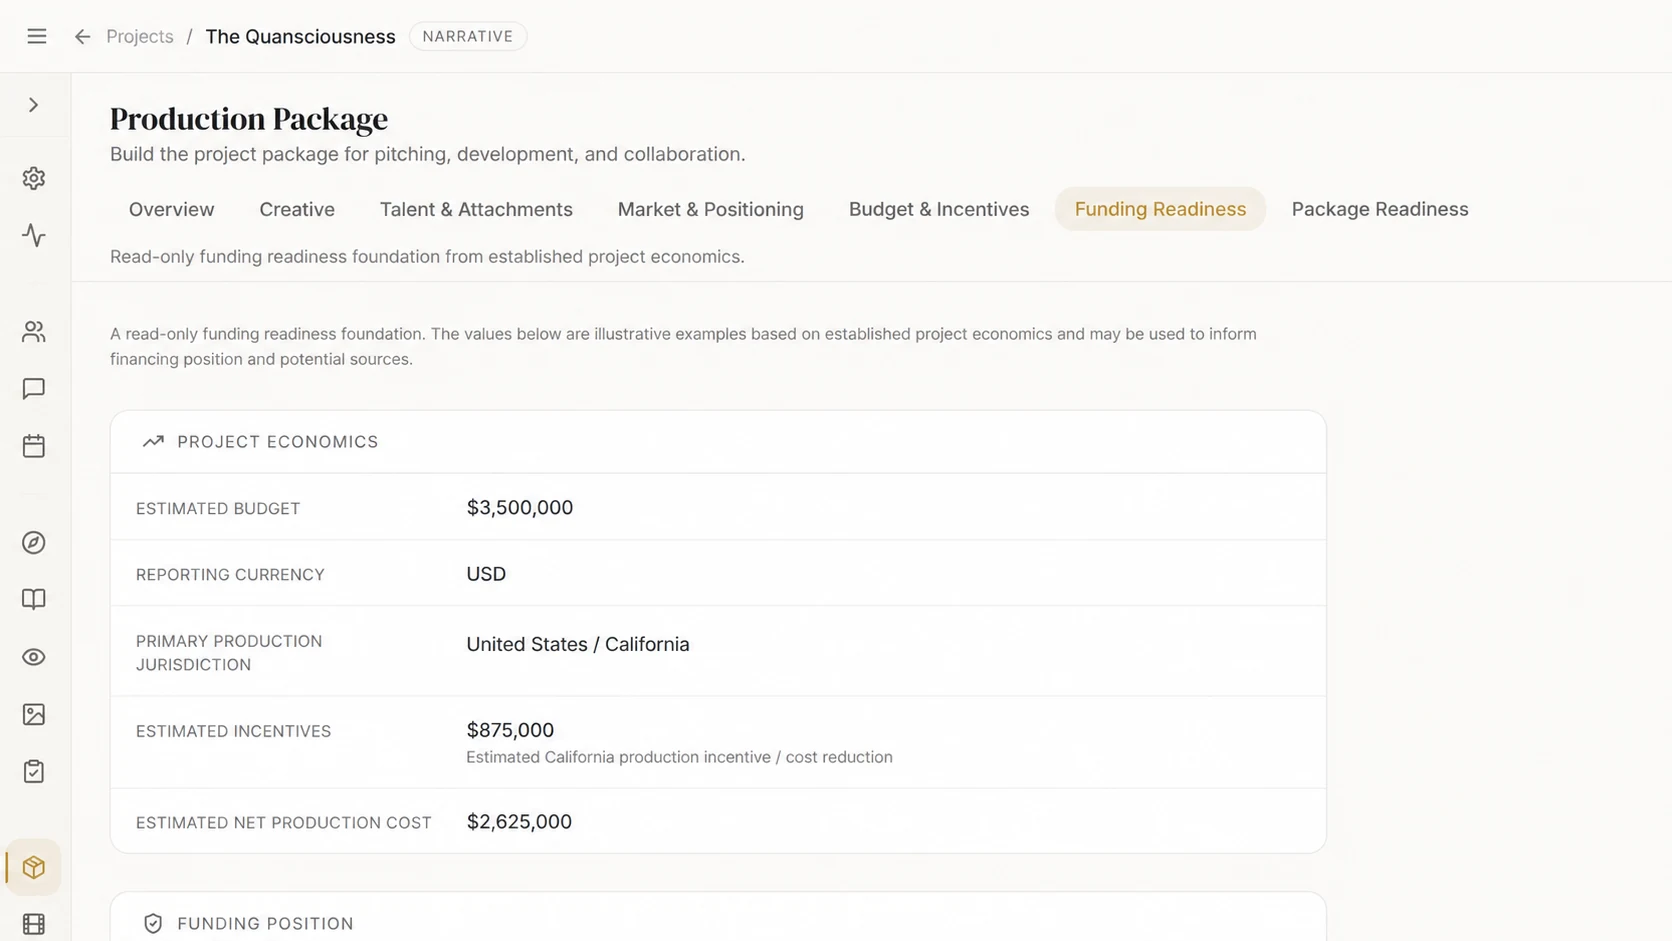This screenshot has width=1672, height=941.
Task: Click the ESTIMATED BUDGET label
Action: pos(218,508)
